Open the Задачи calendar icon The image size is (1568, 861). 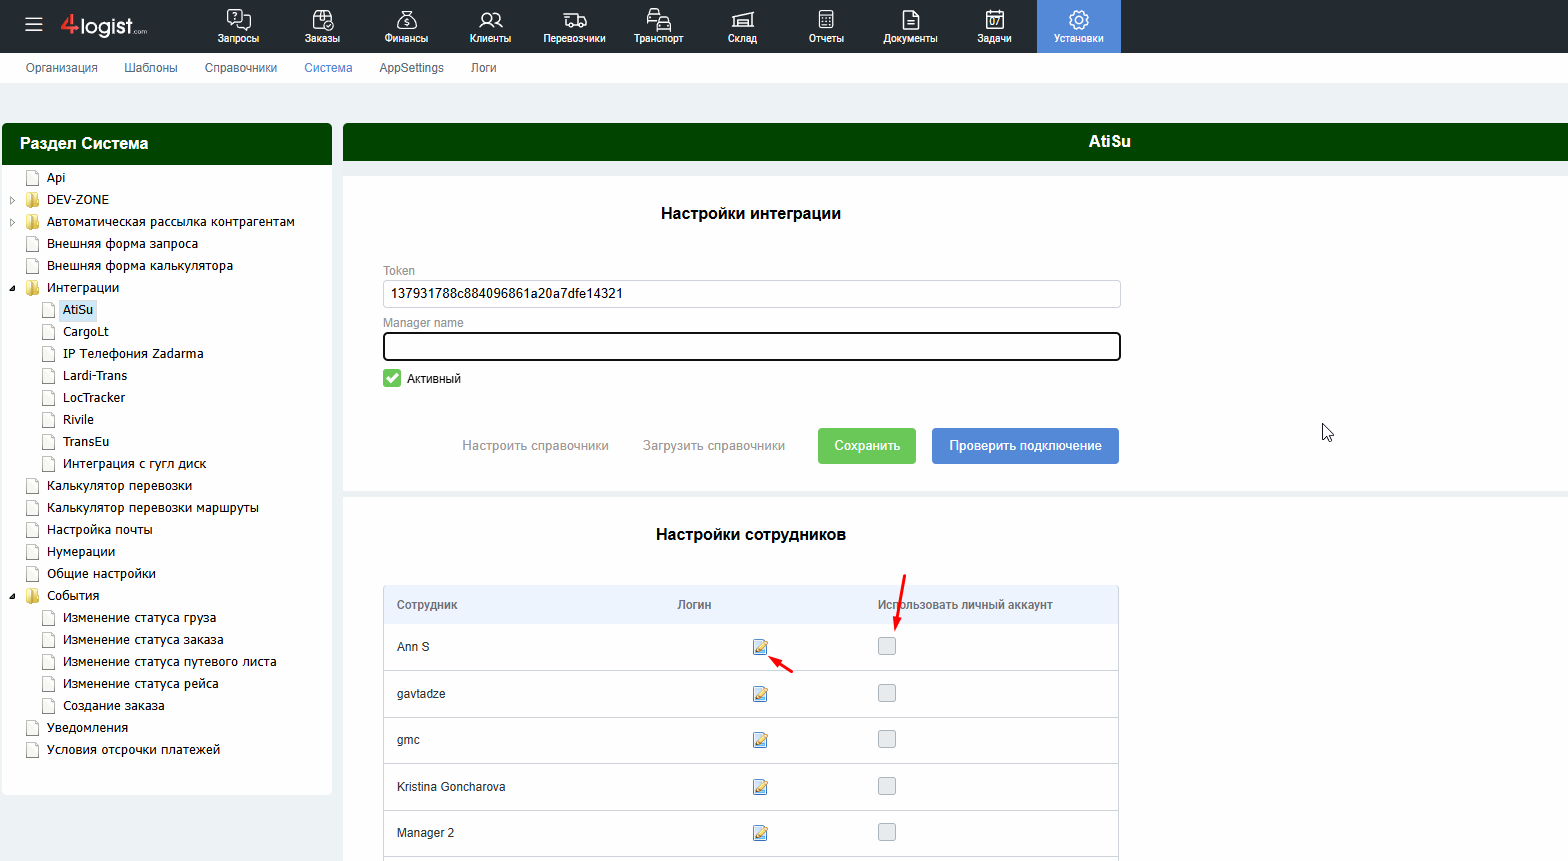coord(994,19)
